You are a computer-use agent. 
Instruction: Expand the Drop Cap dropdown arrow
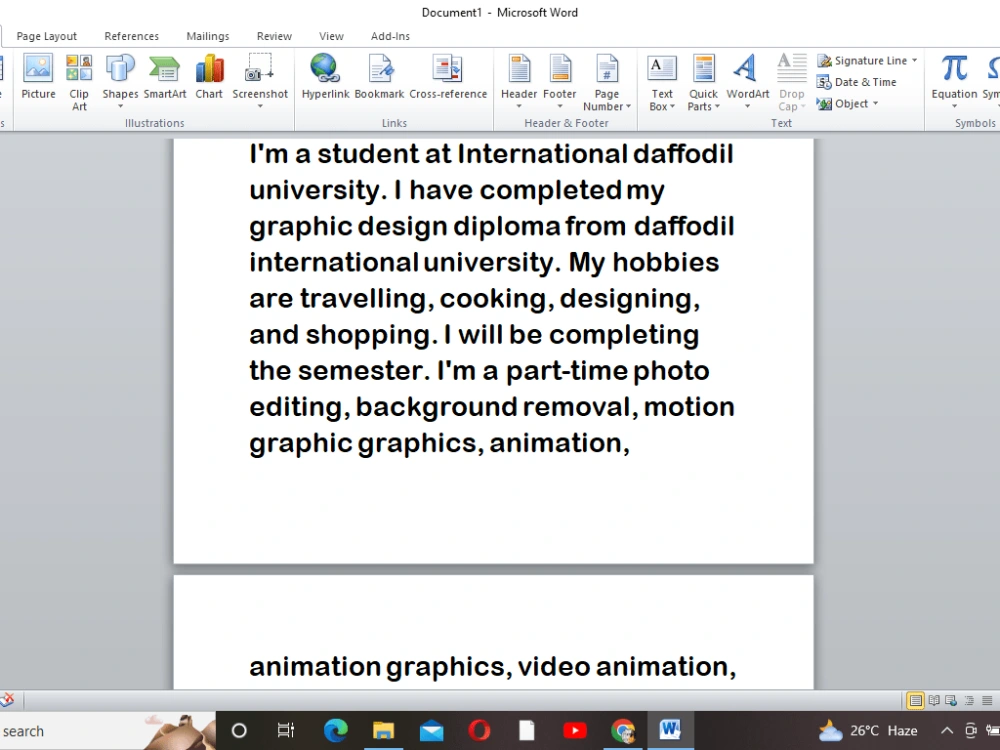(803, 107)
